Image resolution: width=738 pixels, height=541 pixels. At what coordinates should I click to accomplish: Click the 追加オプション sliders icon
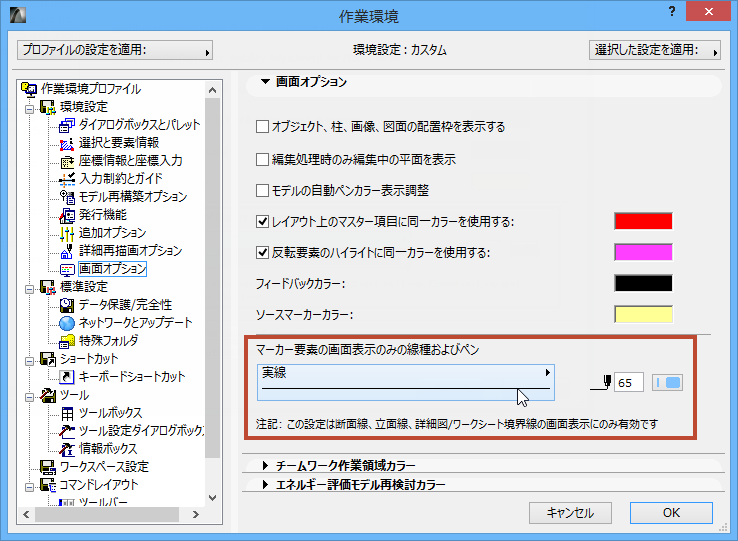click(x=67, y=233)
